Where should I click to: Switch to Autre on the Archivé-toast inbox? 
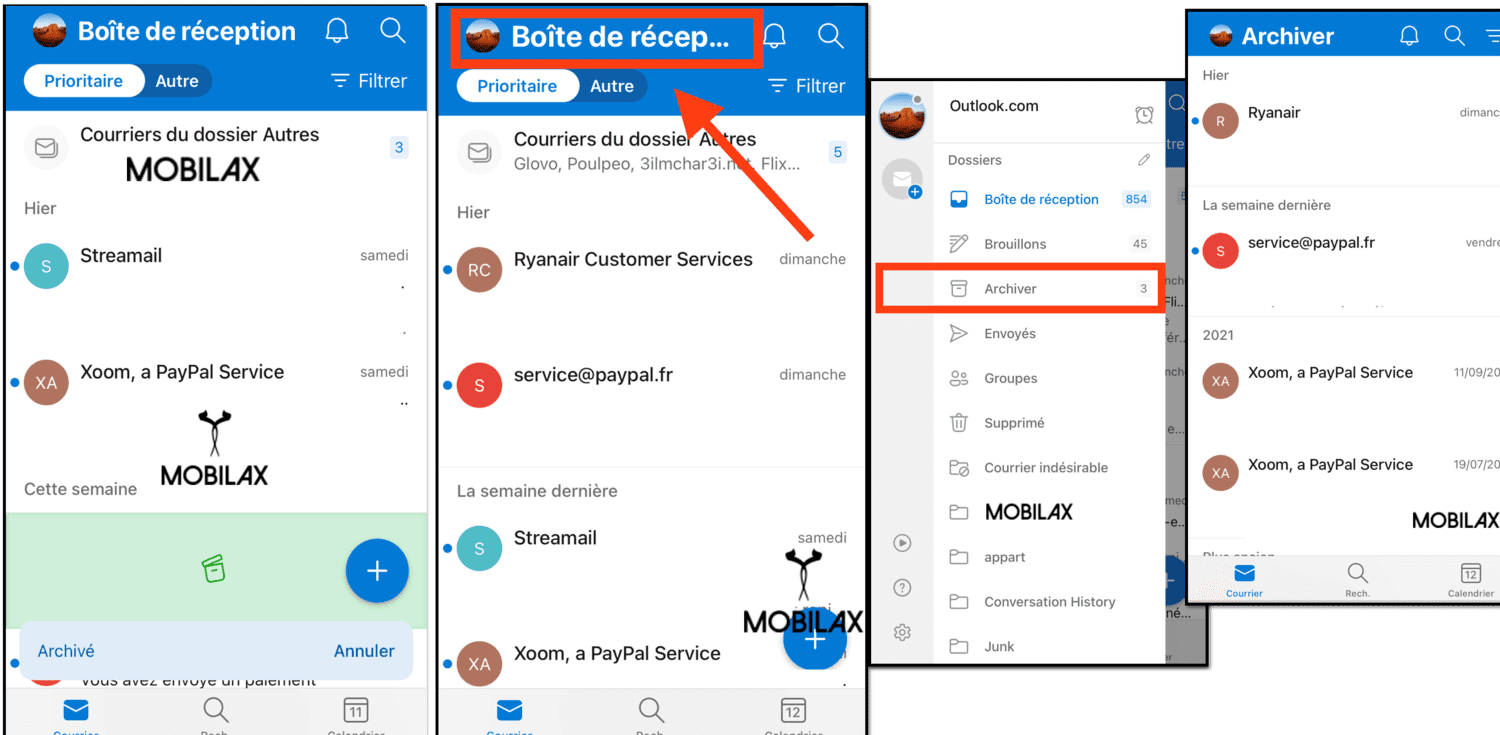[177, 81]
